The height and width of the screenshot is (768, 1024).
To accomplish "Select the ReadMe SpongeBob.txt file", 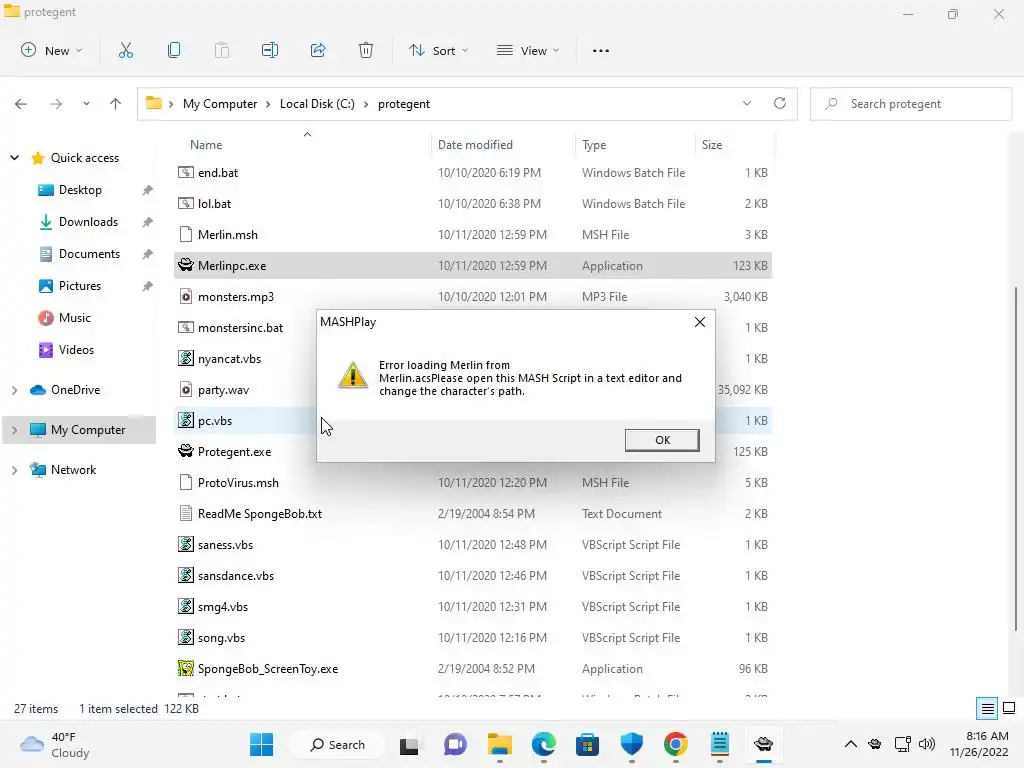I will (473, 513).
